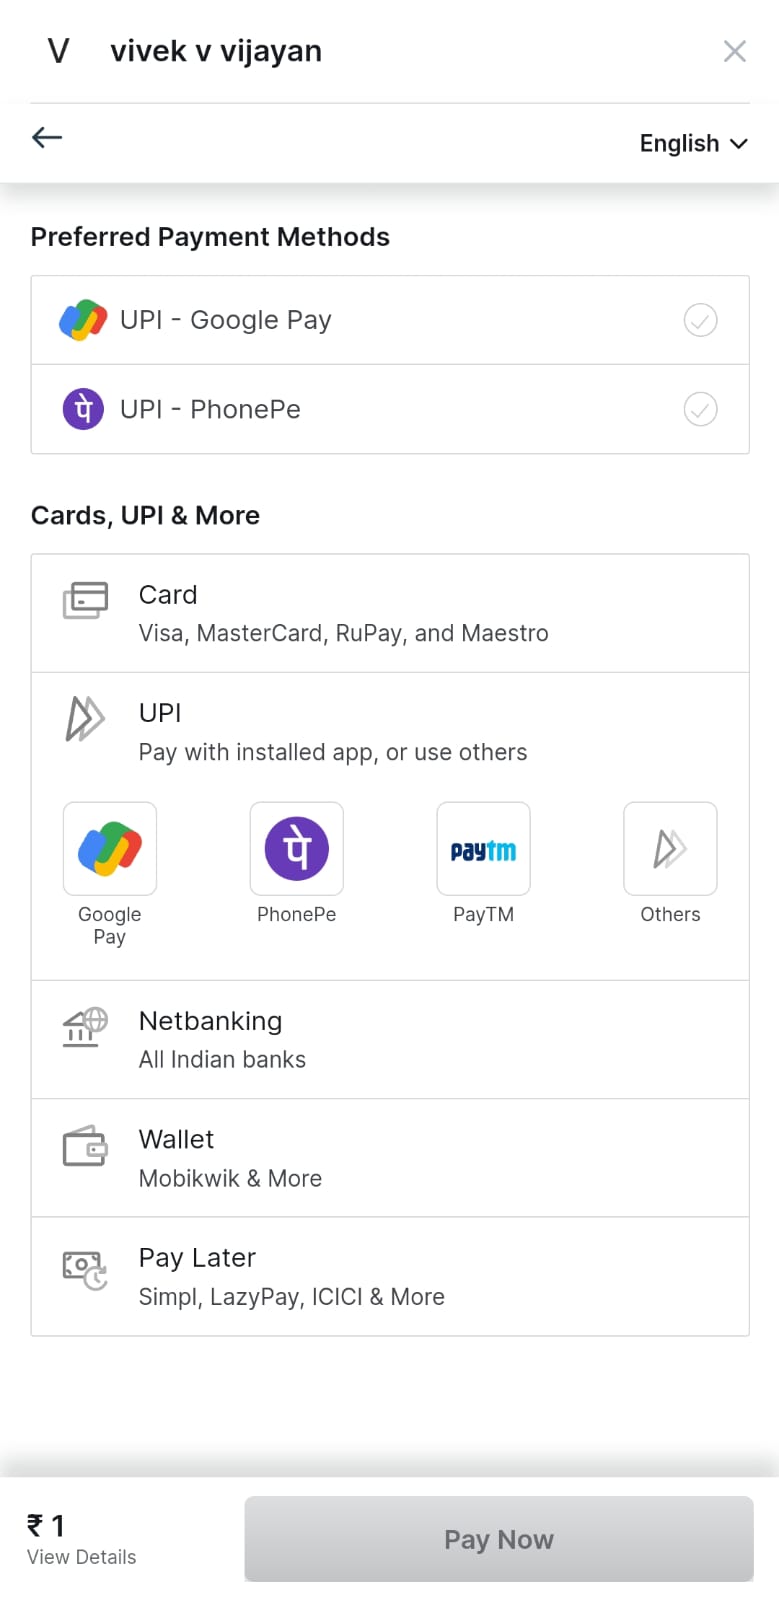Open View Details link
The height and width of the screenshot is (1600, 779).
pos(80,1556)
